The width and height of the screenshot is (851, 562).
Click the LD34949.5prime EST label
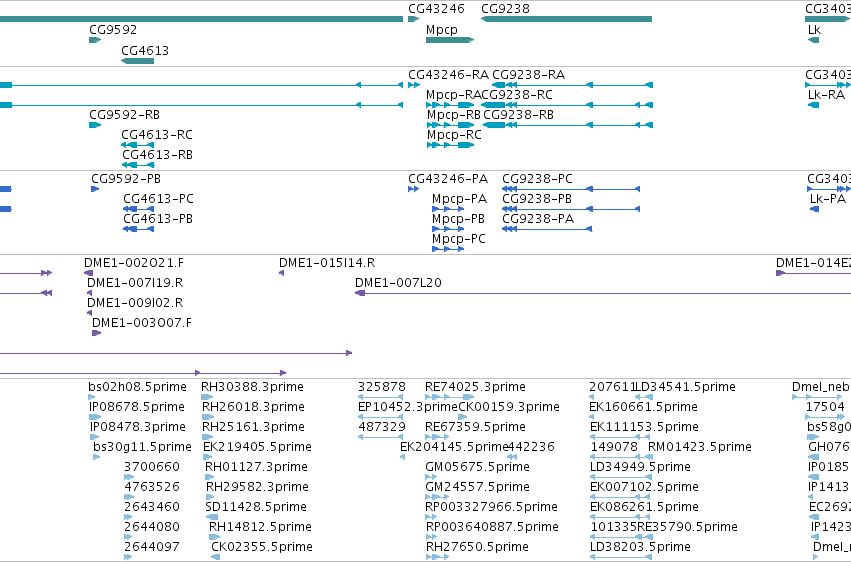640,468
